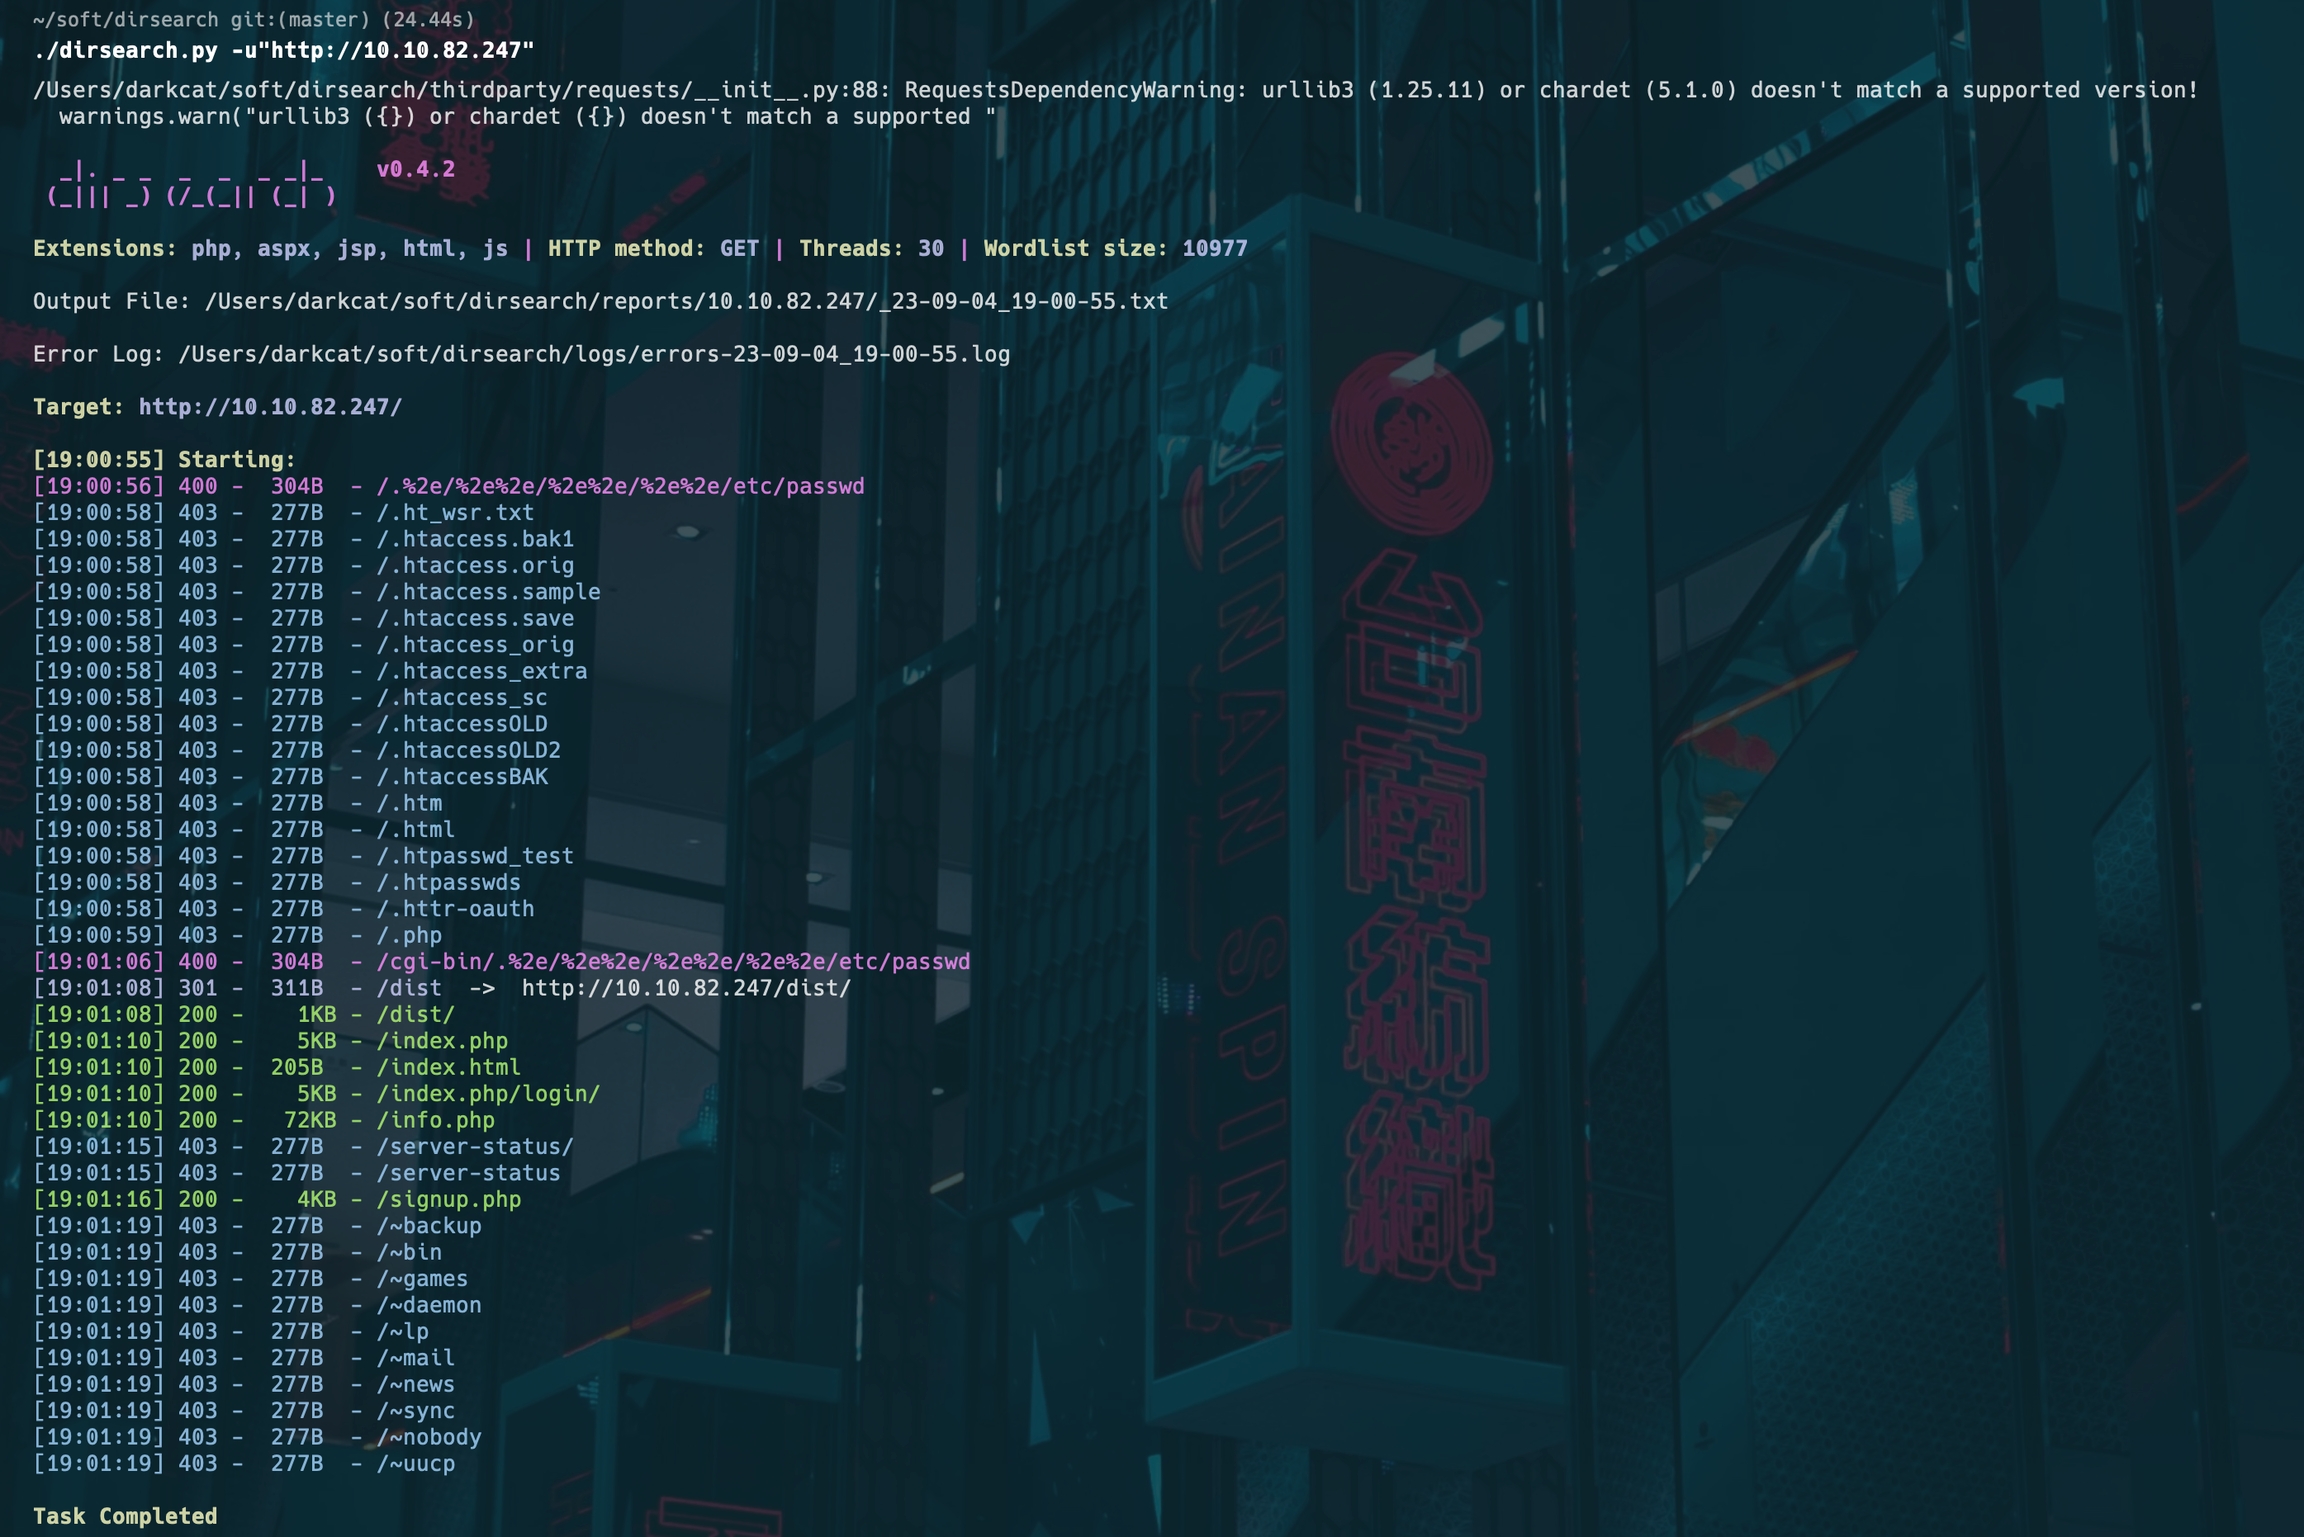Viewport: 2304px width, 1537px height.
Task: Click the /.htaccess.sample result row
Action: tap(317, 592)
